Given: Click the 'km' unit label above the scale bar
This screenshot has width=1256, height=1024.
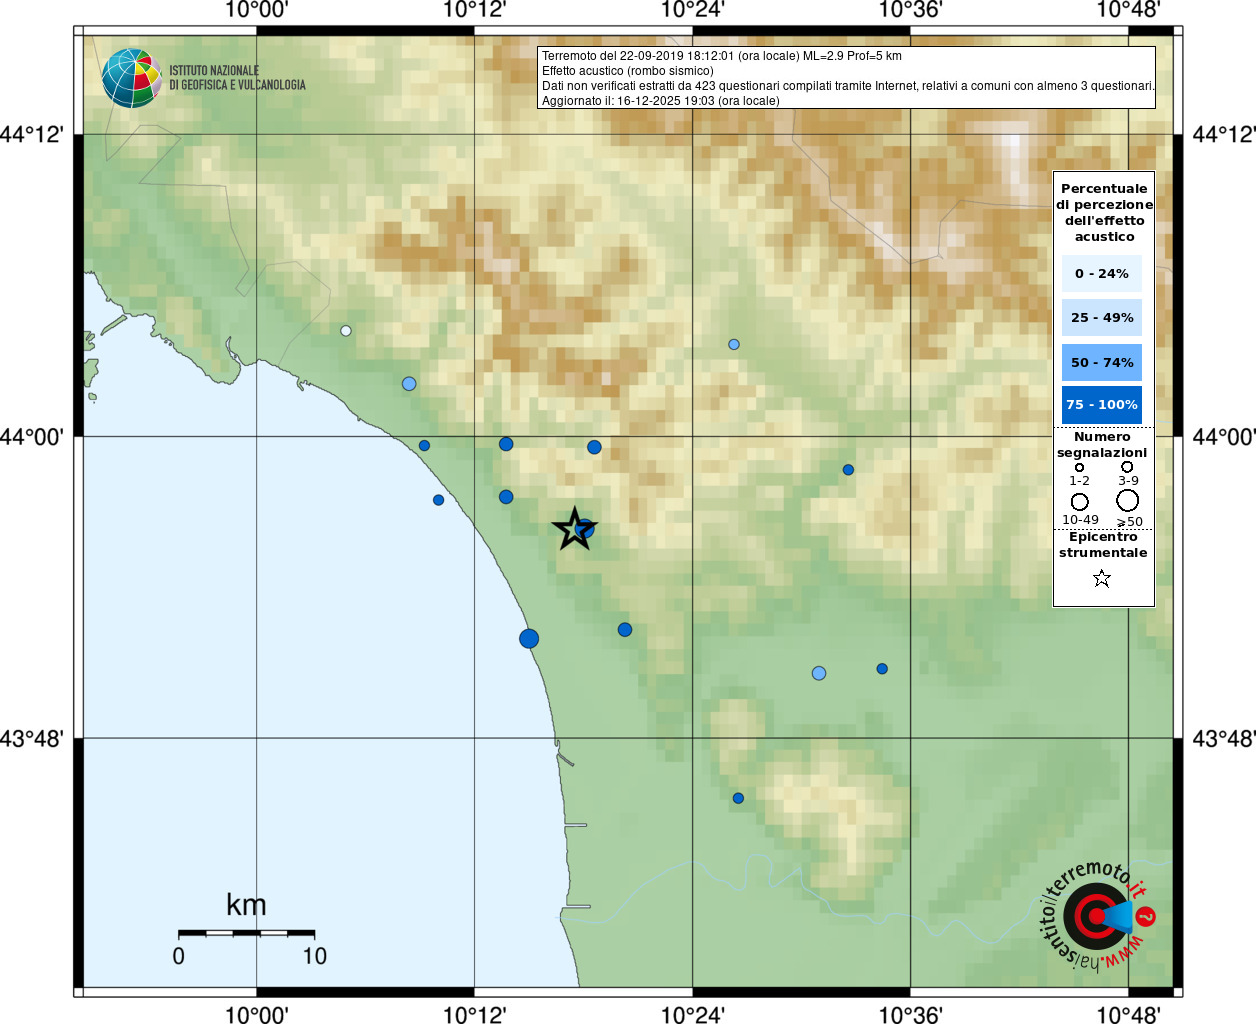Looking at the screenshot, I should tap(246, 904).
